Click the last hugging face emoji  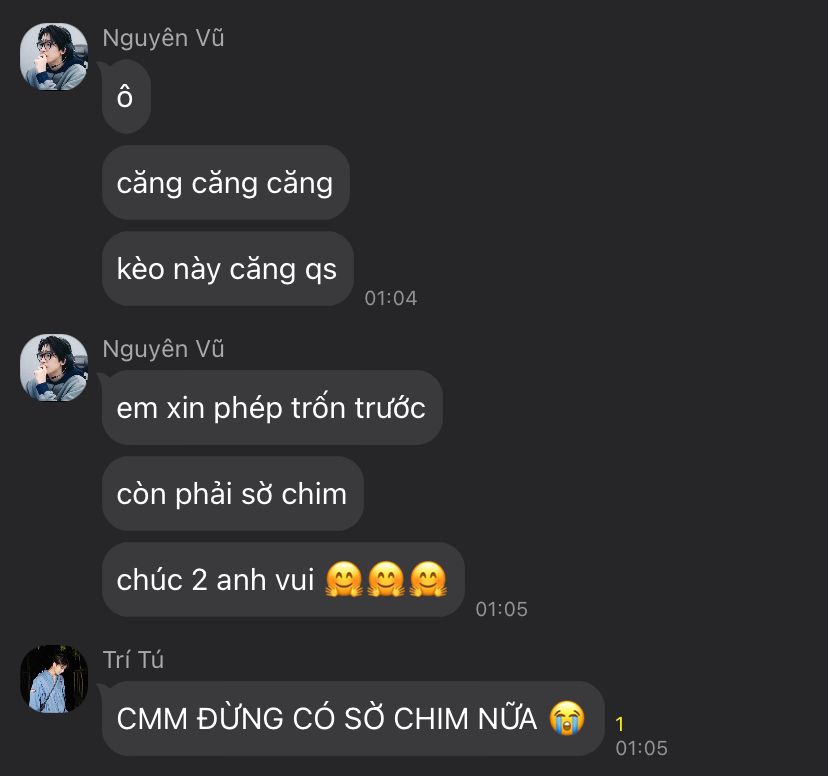[428, 579]
